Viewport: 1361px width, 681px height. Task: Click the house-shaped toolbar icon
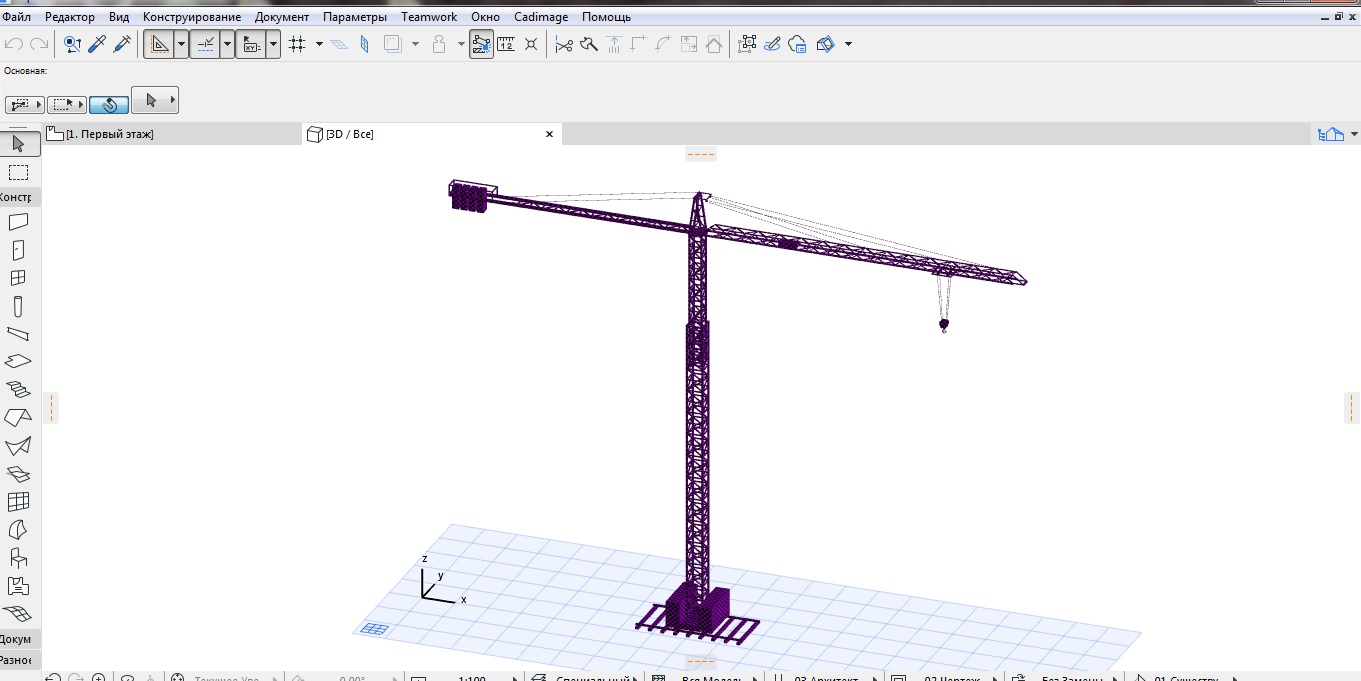tap(713, 44)
